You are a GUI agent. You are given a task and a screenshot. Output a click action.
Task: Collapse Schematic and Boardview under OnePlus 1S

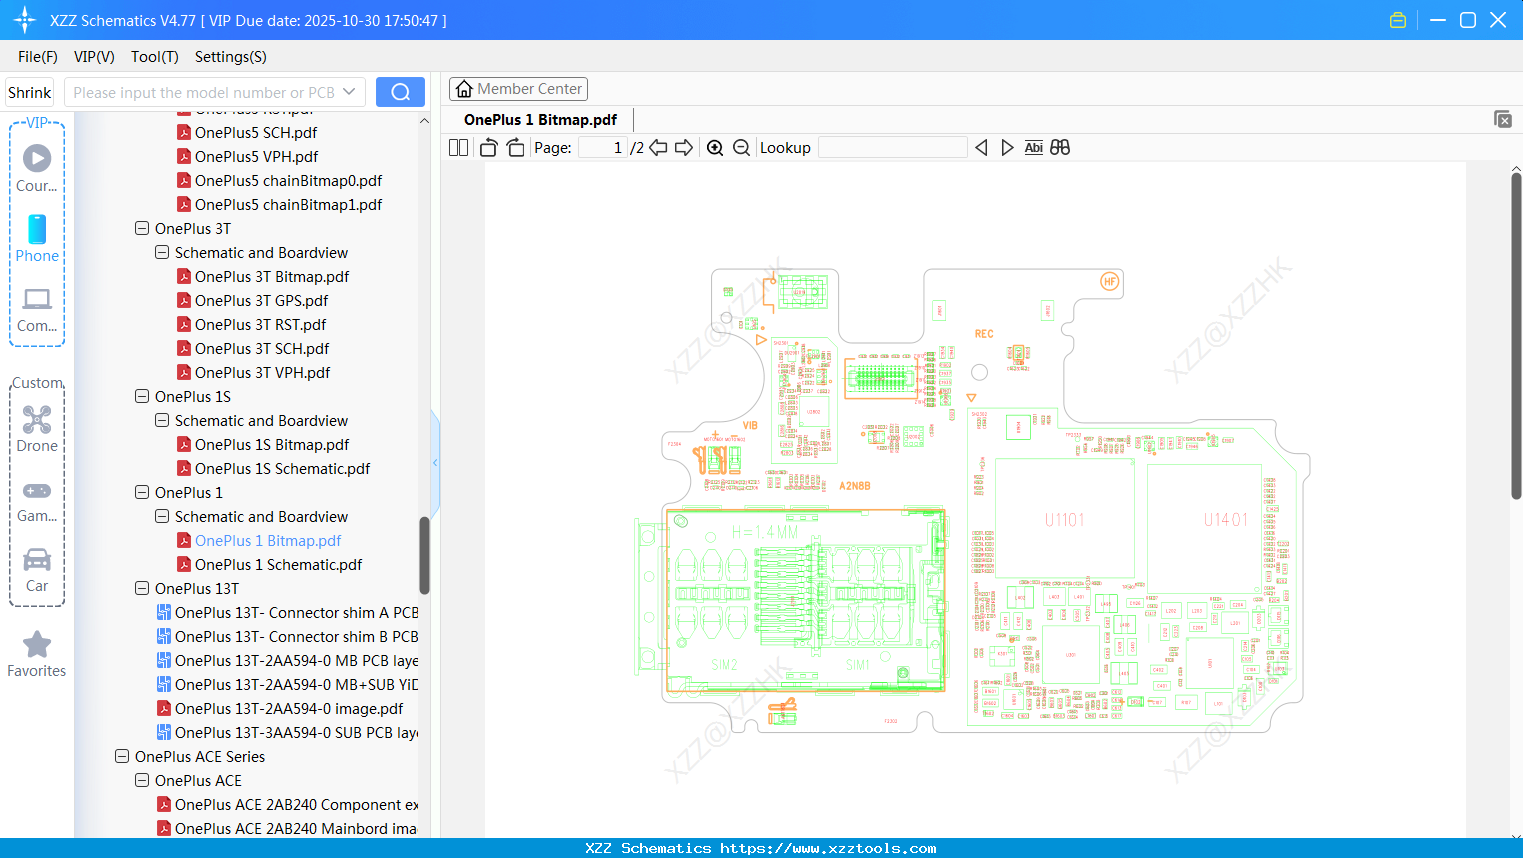(x=162, y=420)
